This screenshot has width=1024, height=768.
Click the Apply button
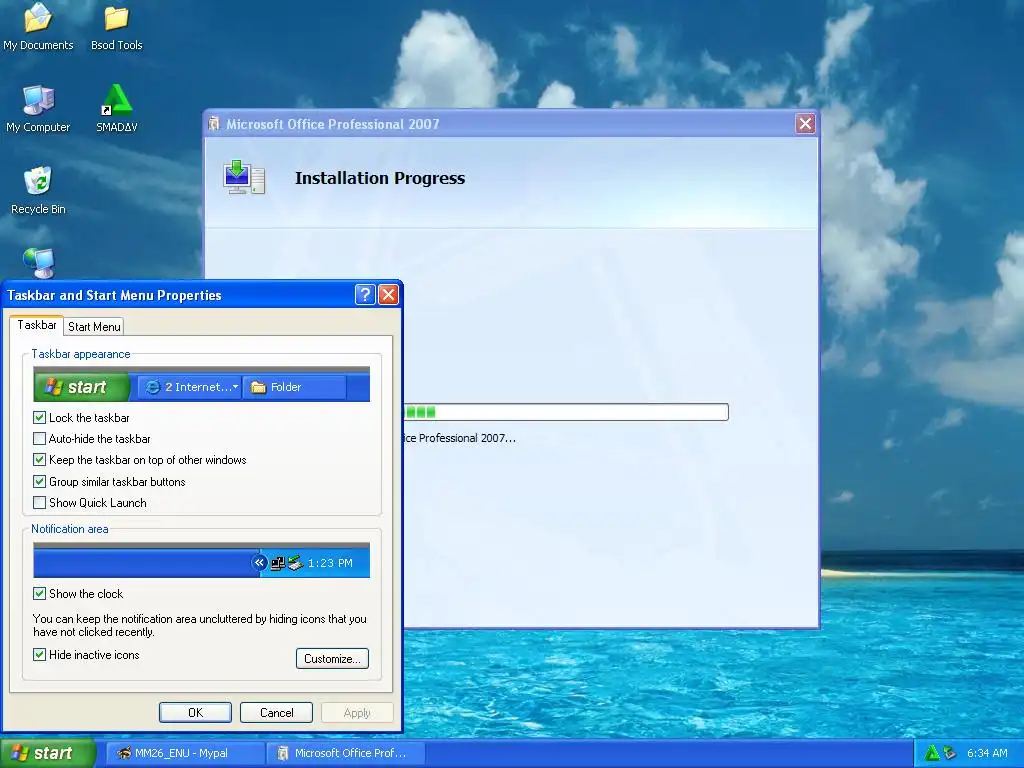tap(357, 712)
